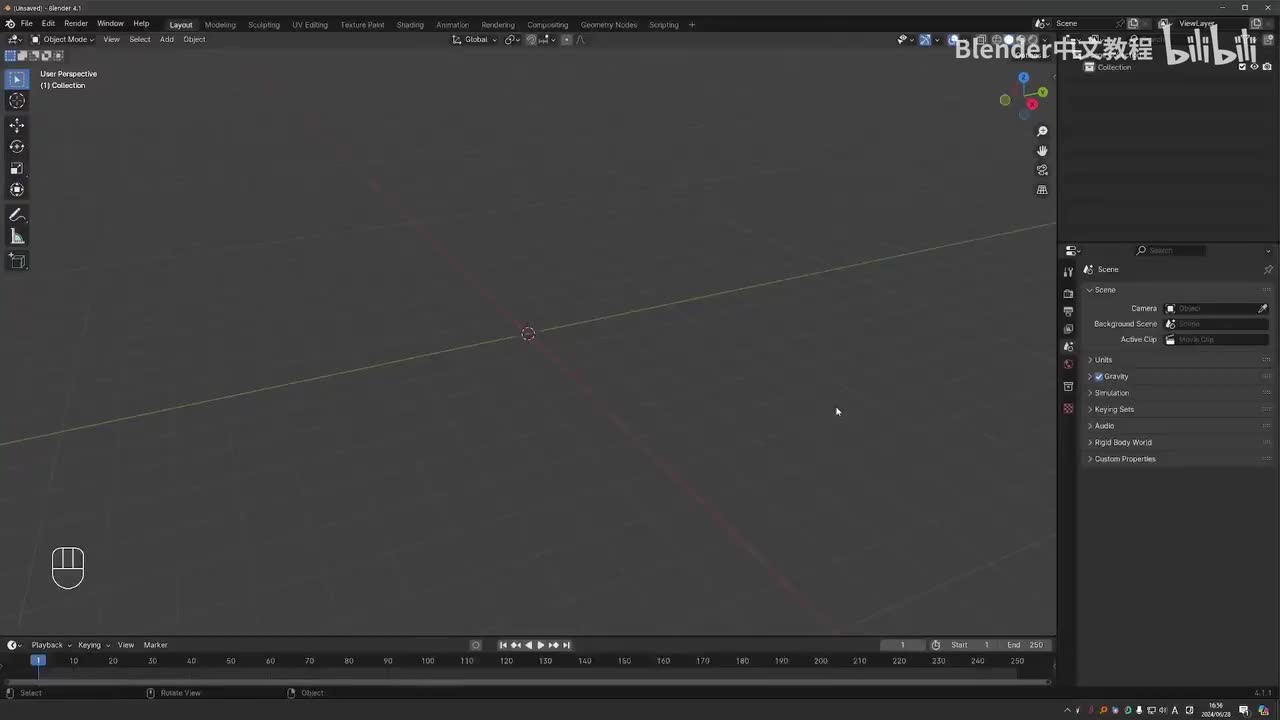Choose the Move tool
1280x720 pixels.
17,125
